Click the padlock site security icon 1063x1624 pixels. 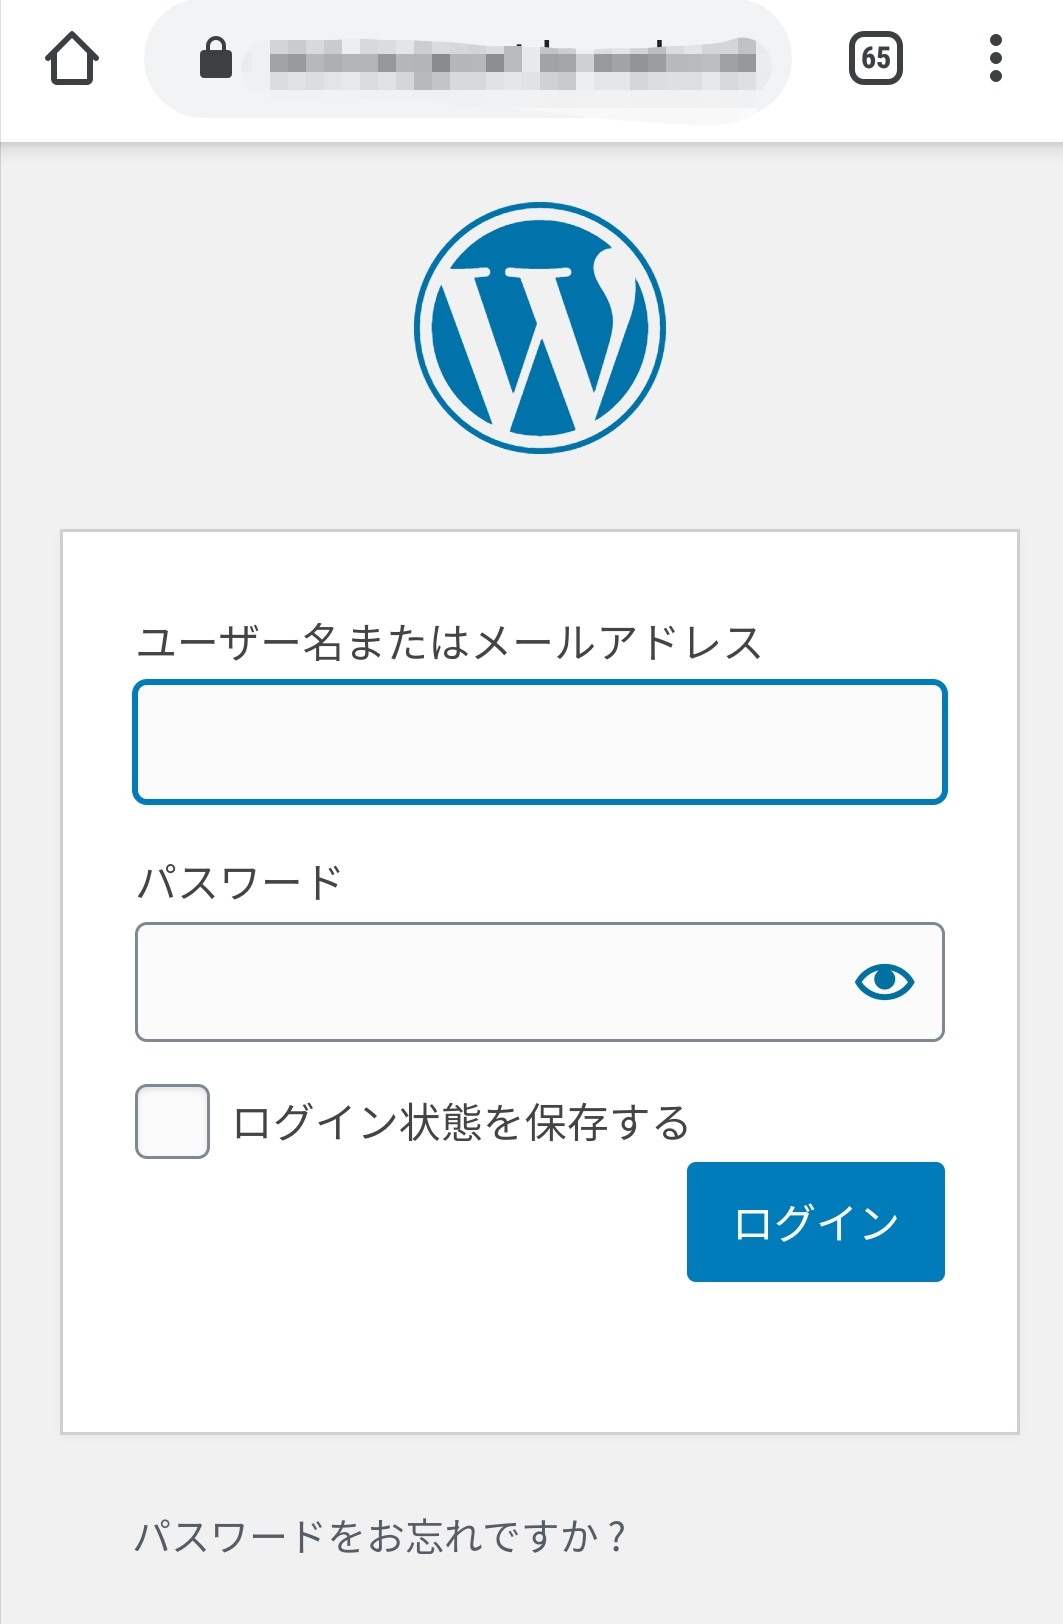click(x=216, y=58)
